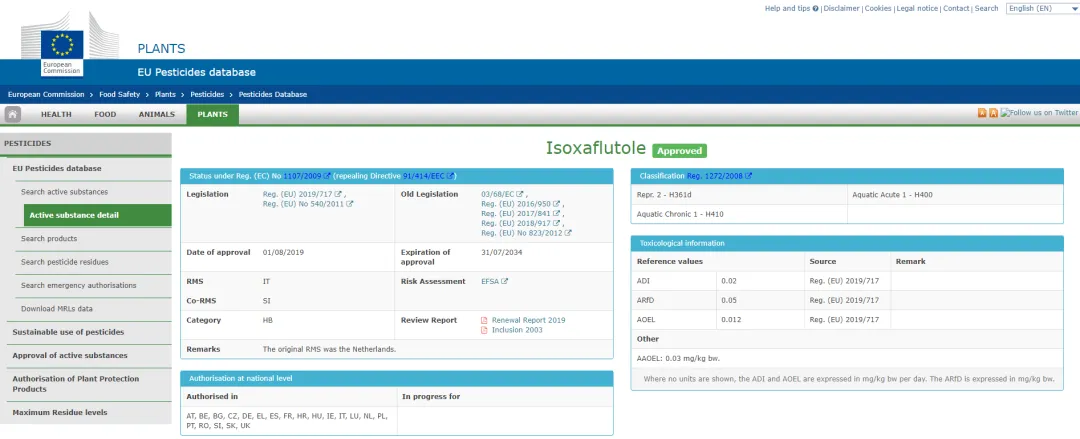The height and width of the screenshot is (439, 1080).
Task: Open Inclusion 2003 document
Action: point(517,330)
